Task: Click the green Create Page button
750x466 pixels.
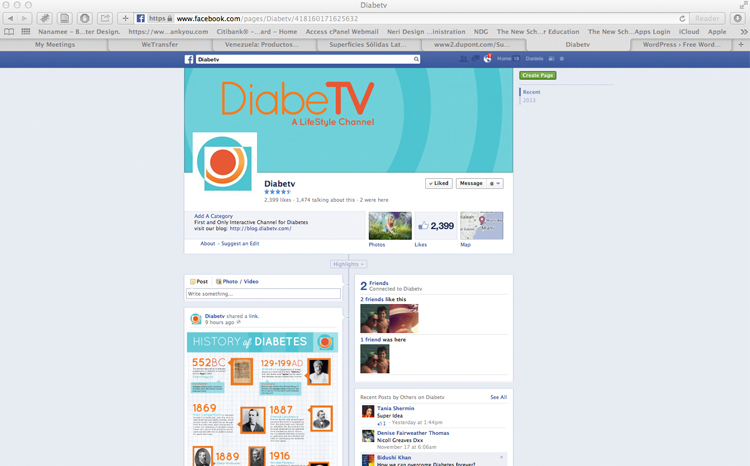Action: [x=538, y=75]
